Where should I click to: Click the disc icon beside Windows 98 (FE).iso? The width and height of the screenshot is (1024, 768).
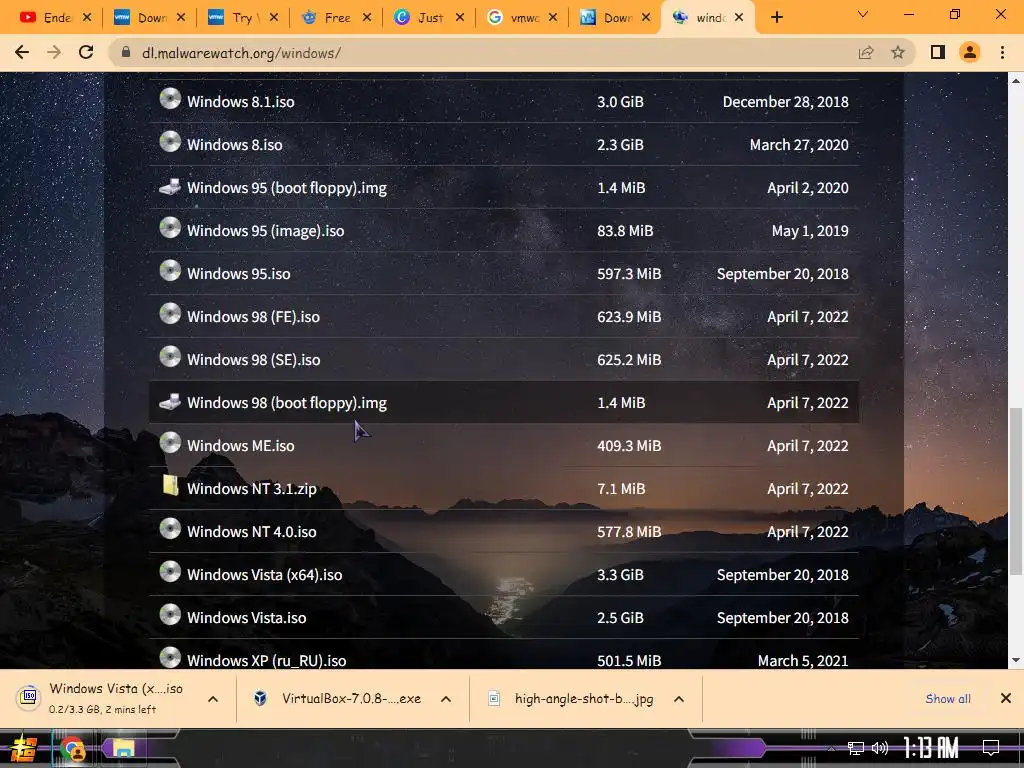pos(170,314)
